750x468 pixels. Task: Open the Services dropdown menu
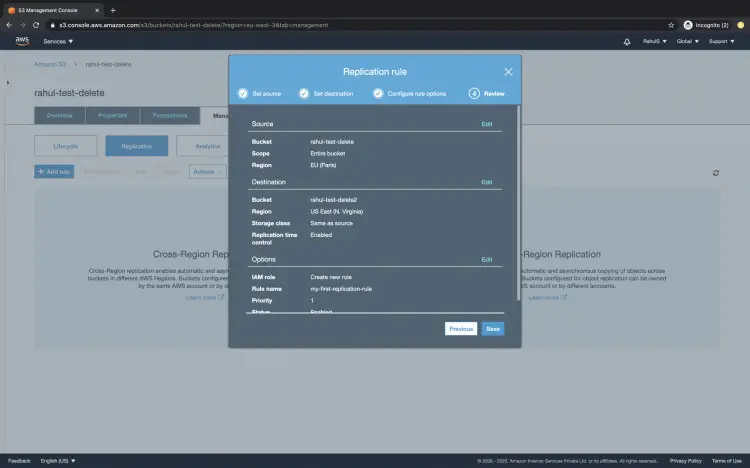(x=58, y=42)
